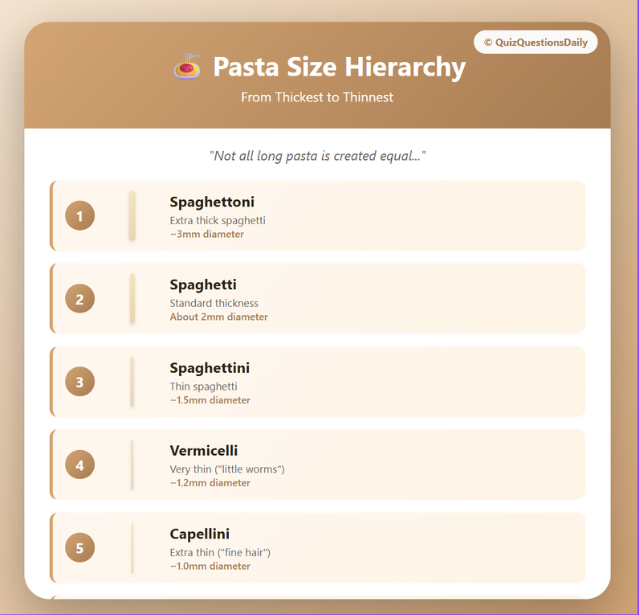The image size is (639, 615).
Task: Select the Vermicelli pasta name
Action: [x=204, y=451]
